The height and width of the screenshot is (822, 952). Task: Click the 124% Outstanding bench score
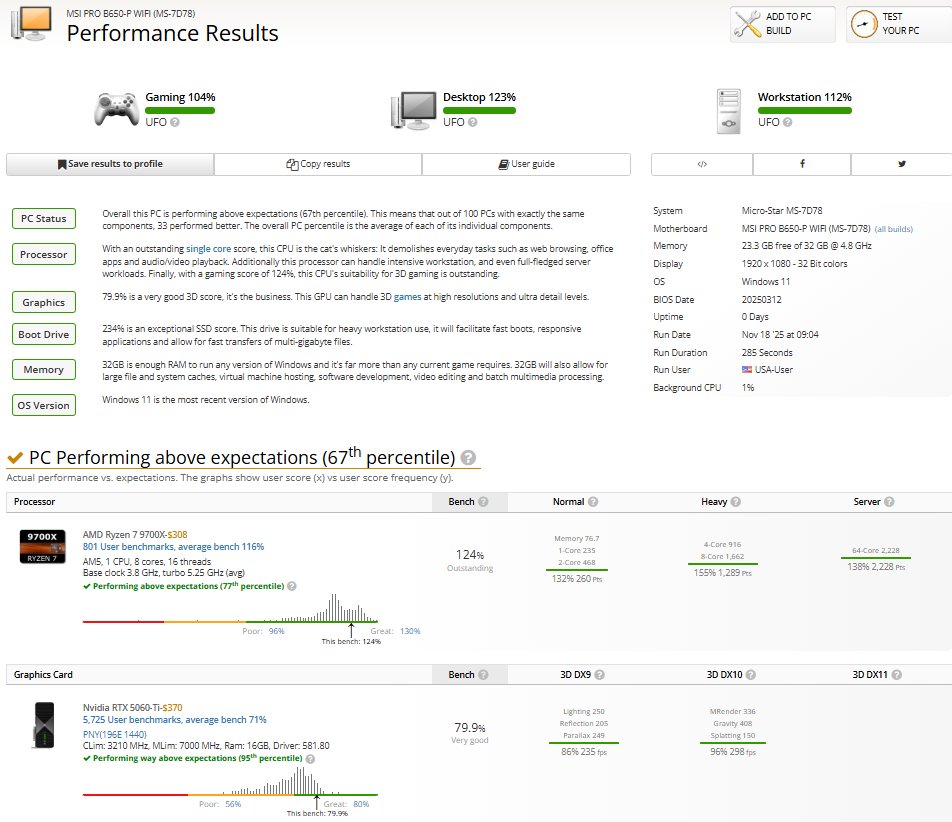point(470,560)
